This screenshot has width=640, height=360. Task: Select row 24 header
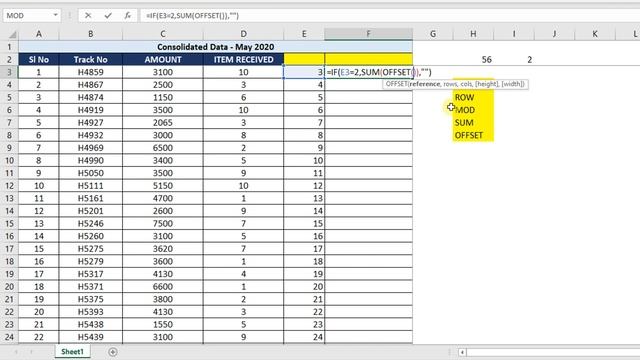[x=9, y=337]
